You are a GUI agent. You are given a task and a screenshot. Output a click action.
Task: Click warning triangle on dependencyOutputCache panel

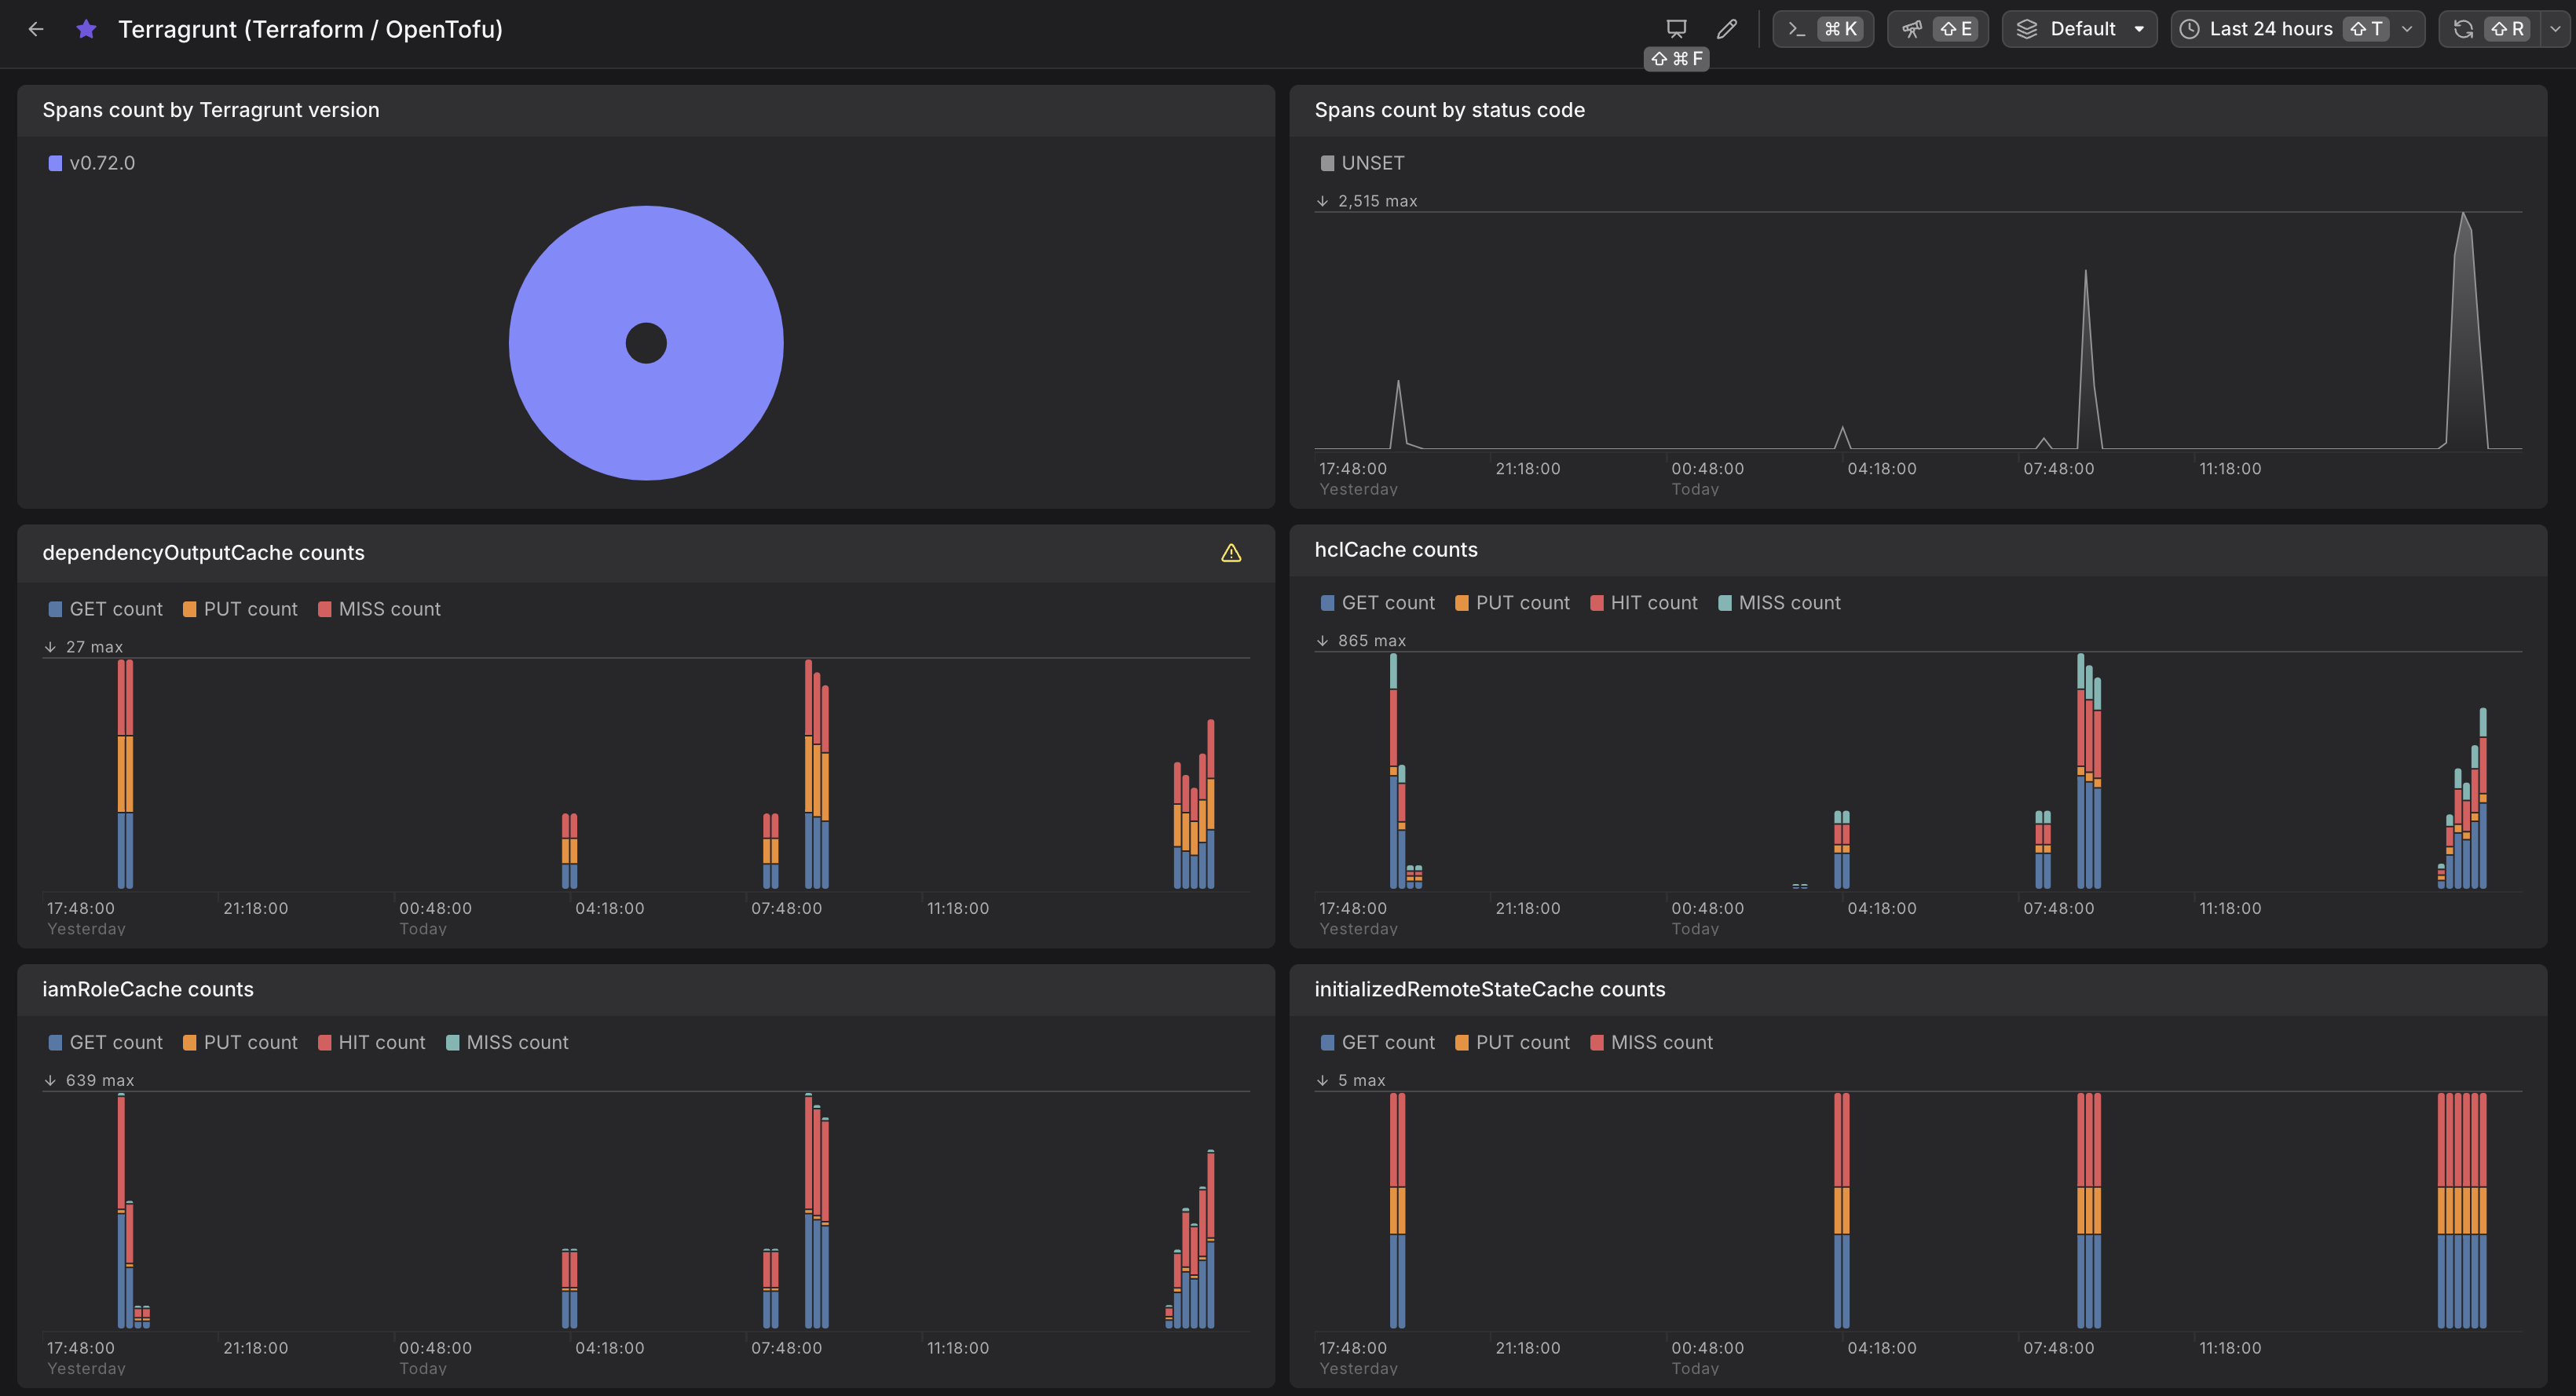[1231, 553]
